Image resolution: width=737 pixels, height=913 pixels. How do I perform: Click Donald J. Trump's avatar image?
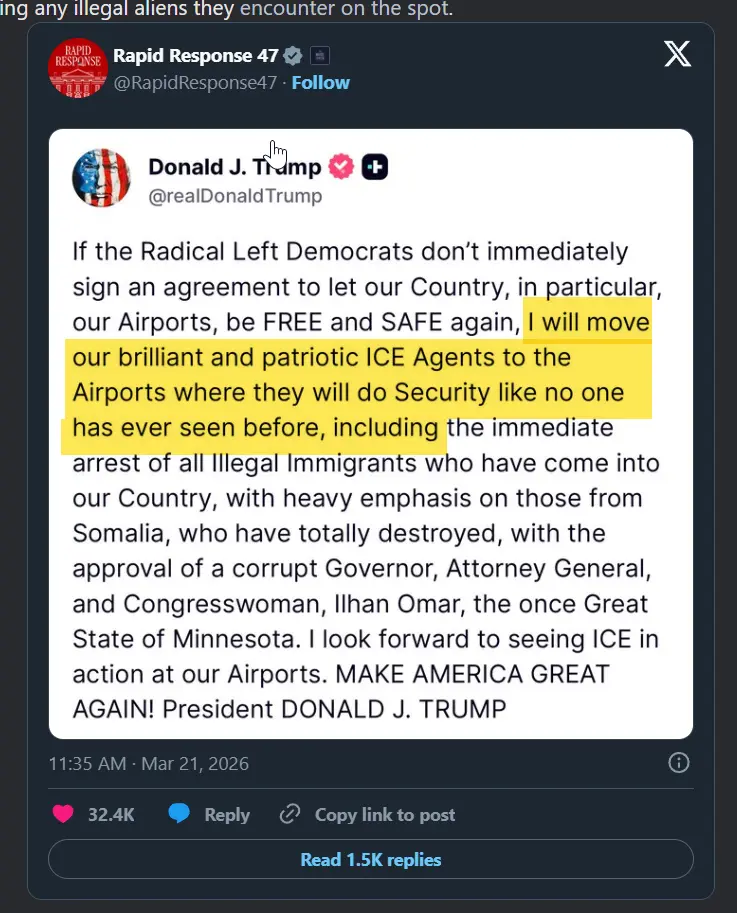click(x=102, y=179)
